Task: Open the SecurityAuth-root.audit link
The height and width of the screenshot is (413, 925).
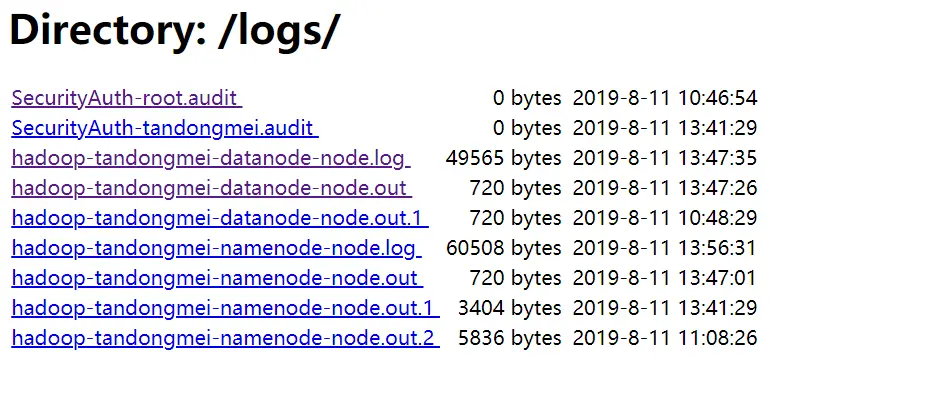Action: point(126,98)
